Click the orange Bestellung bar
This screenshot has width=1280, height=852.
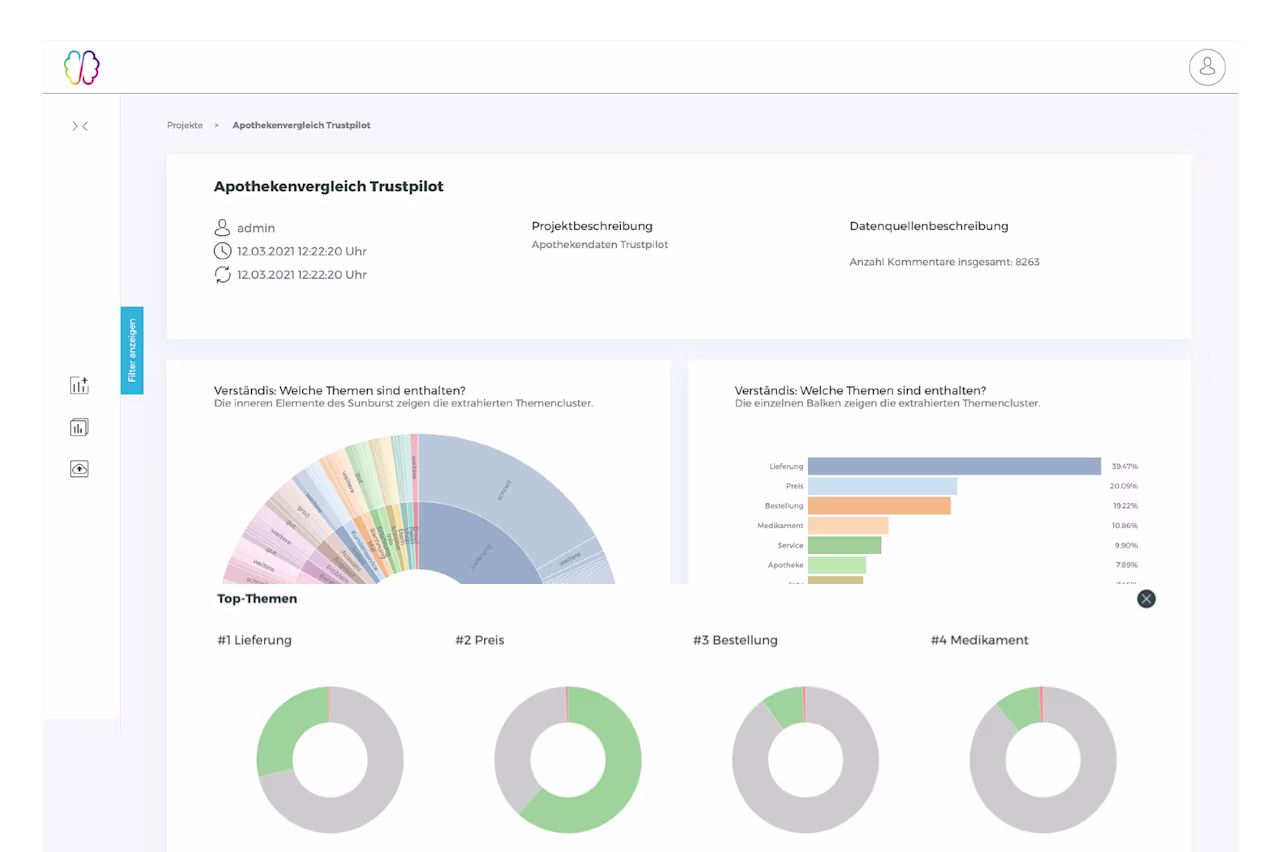879,506
